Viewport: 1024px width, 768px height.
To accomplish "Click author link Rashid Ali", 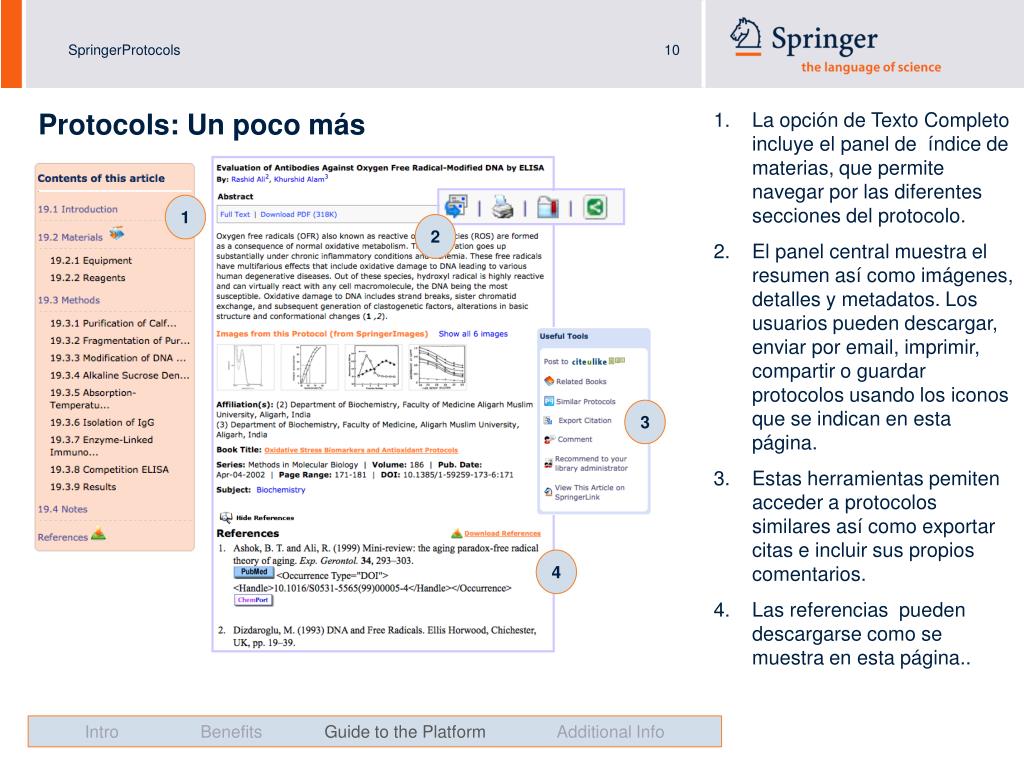I will click(x=248, y=179).
